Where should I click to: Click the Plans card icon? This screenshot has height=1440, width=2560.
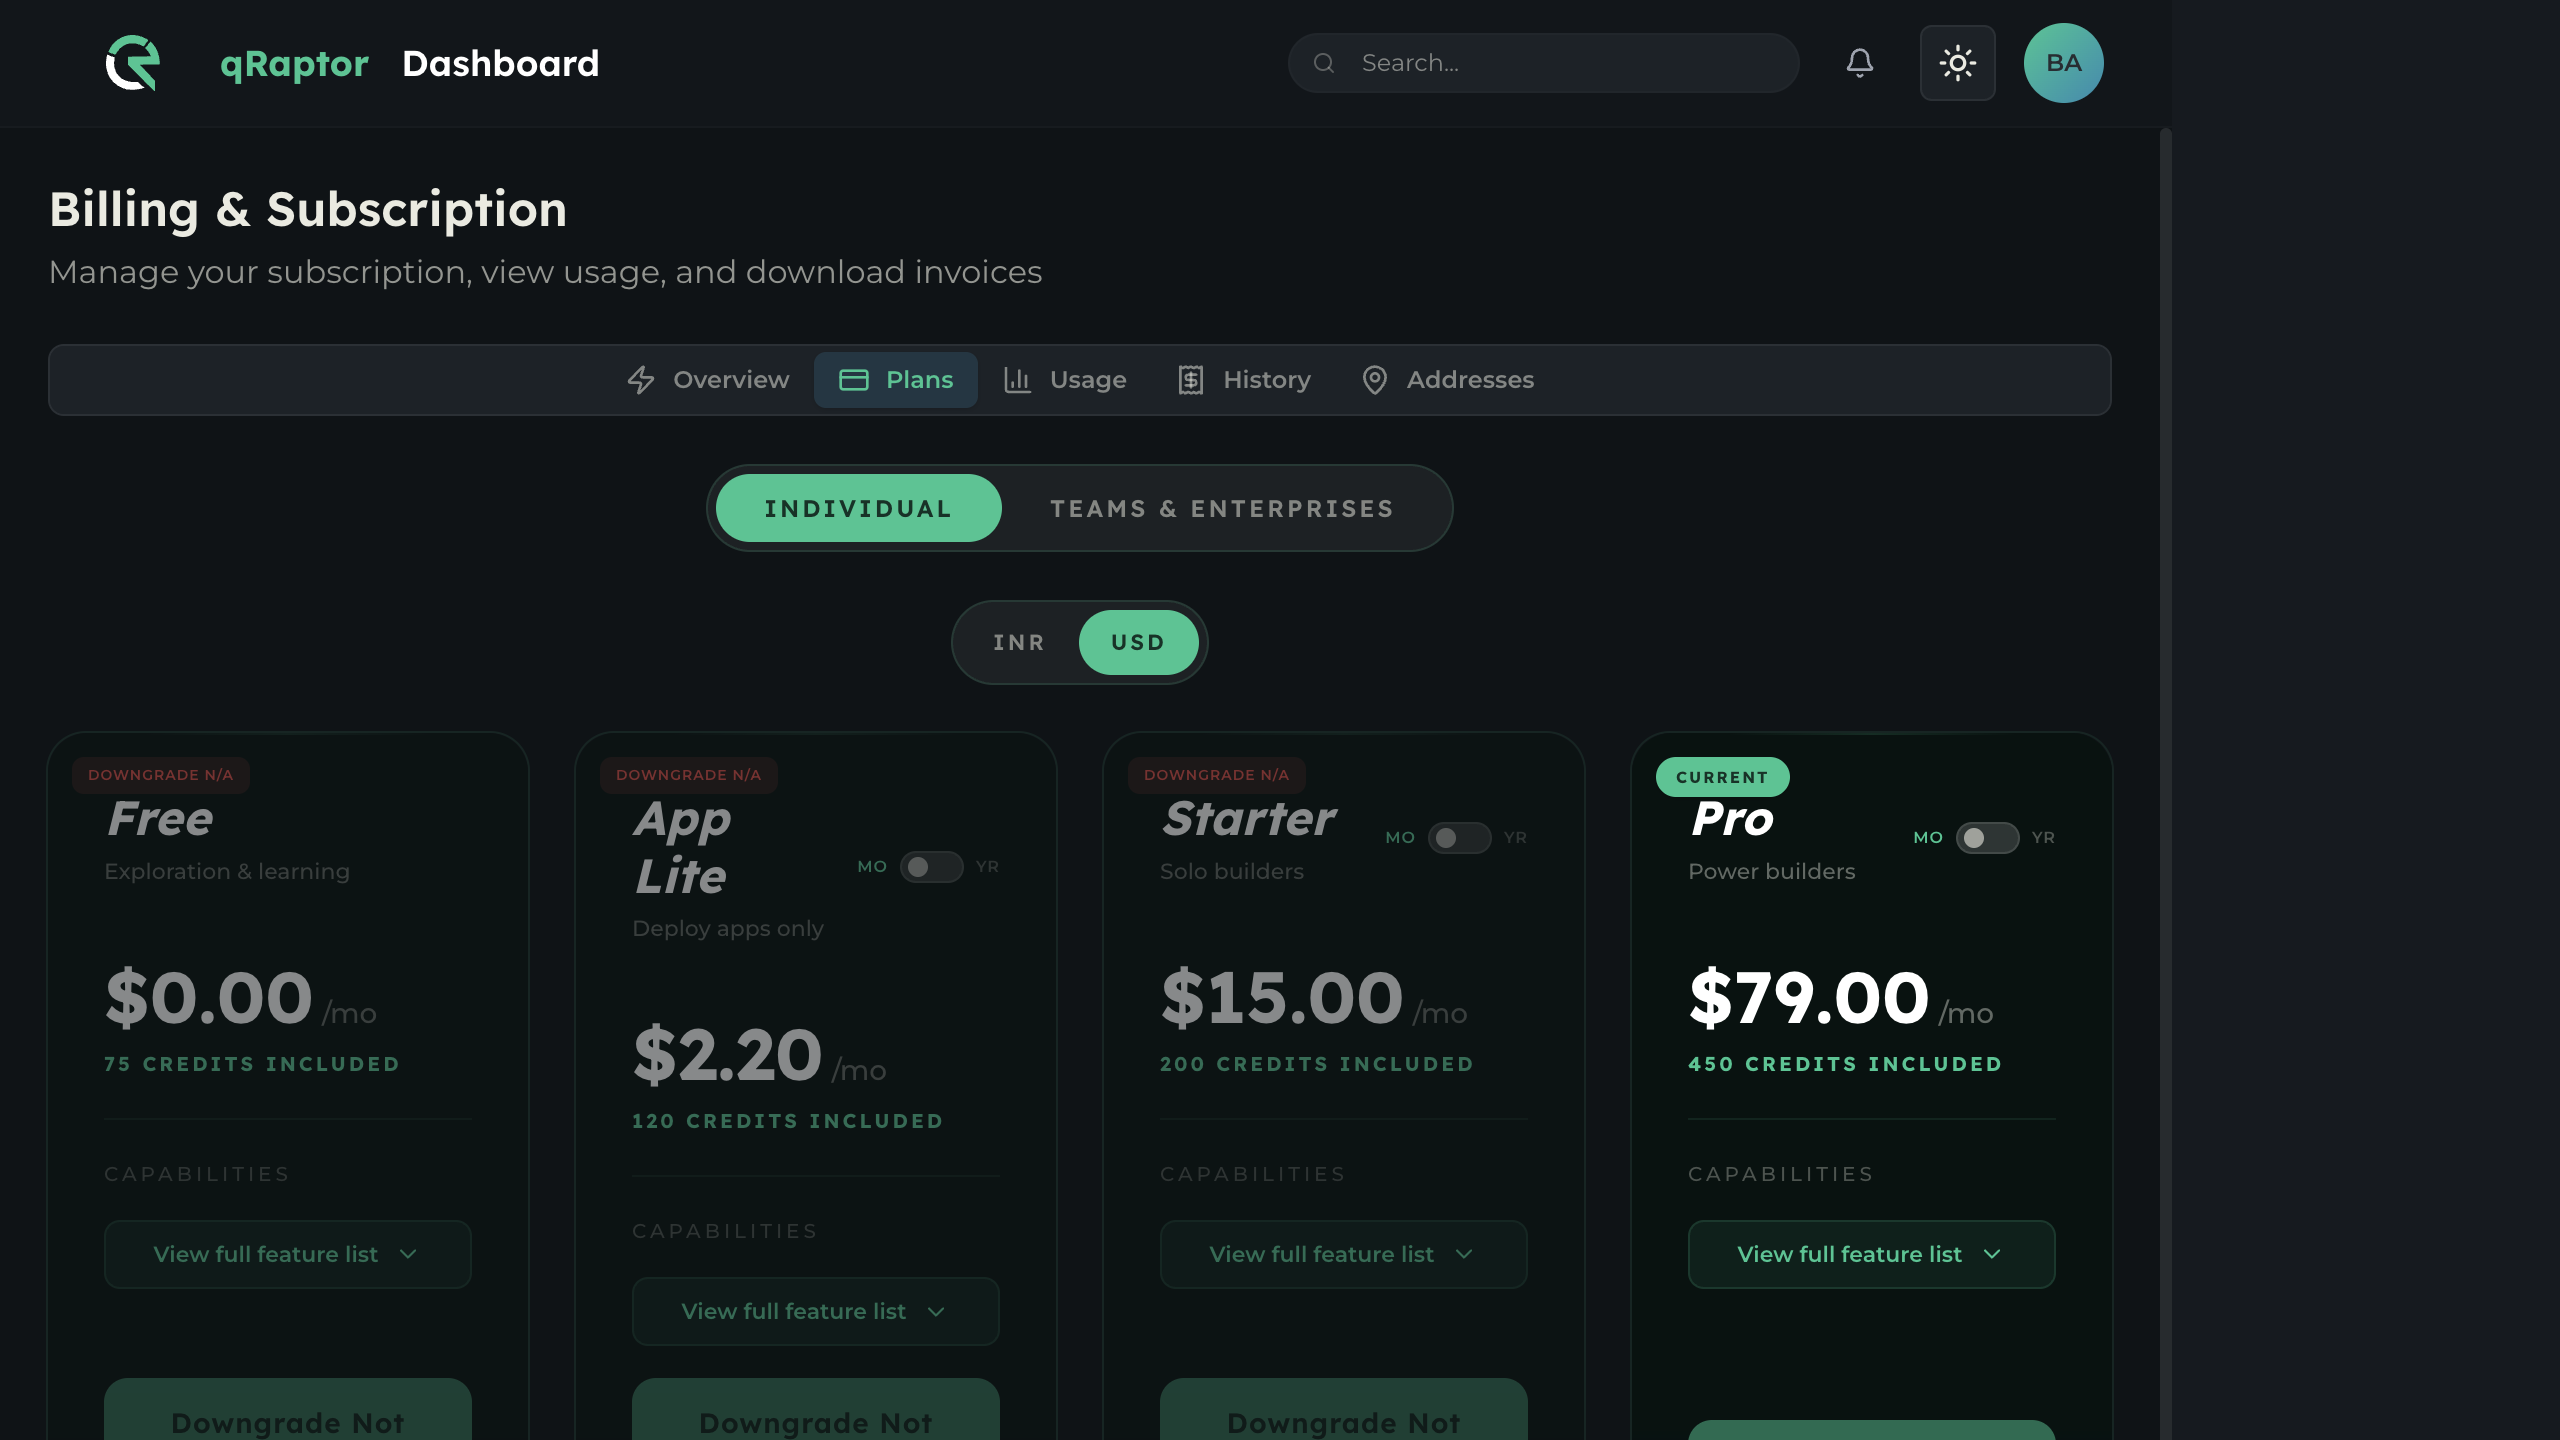click(x=853, y=380)
